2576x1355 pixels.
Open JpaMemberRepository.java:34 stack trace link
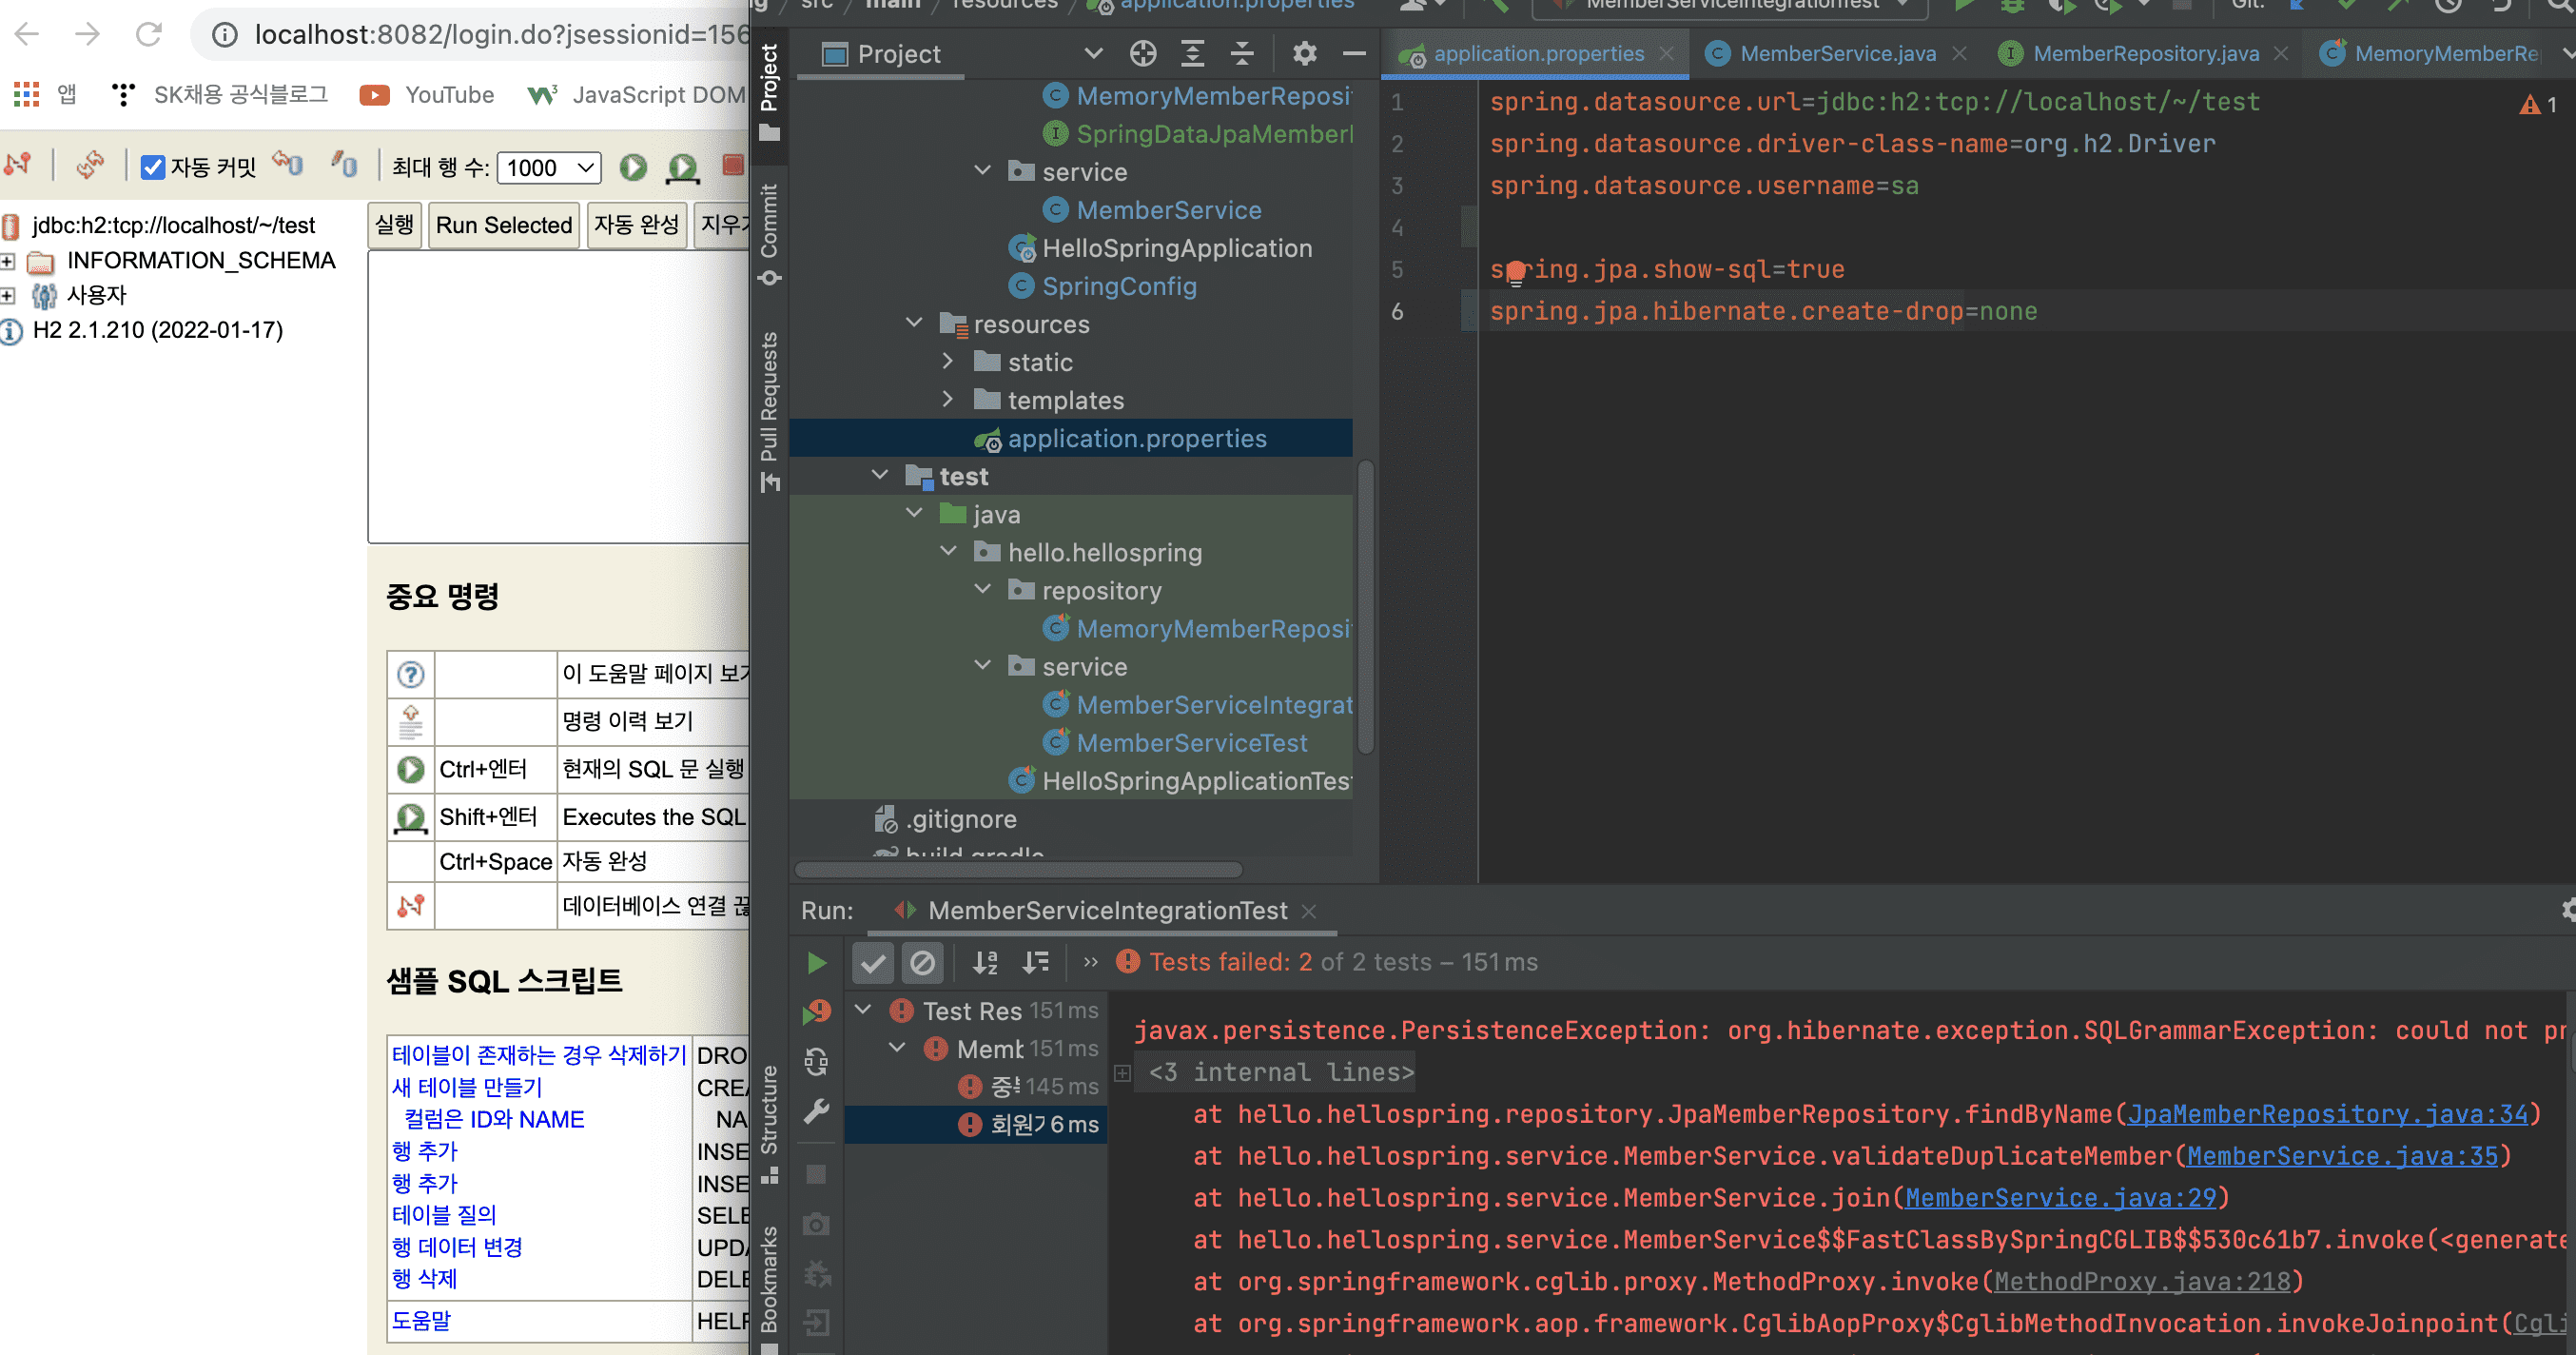2326,1113
